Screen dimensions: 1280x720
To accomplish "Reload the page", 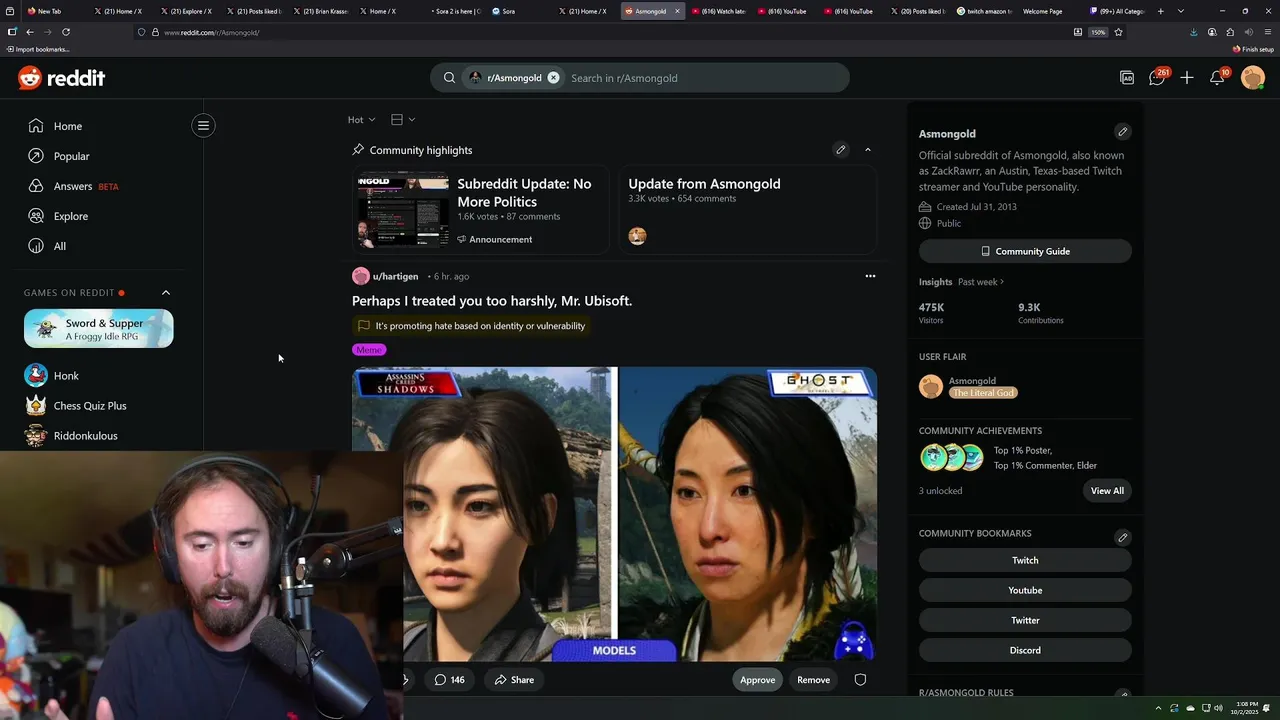I will (66, 32).
